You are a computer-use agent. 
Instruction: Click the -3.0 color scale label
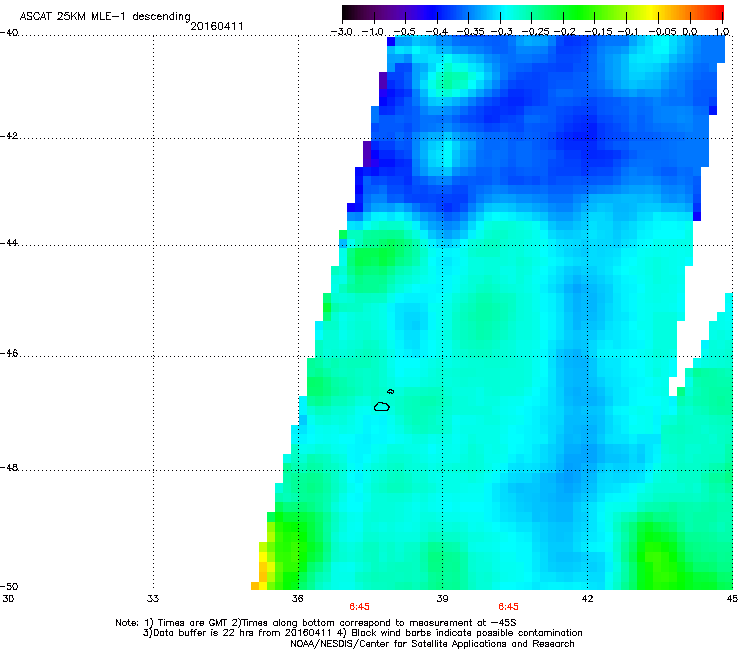(x=341, y=32)
